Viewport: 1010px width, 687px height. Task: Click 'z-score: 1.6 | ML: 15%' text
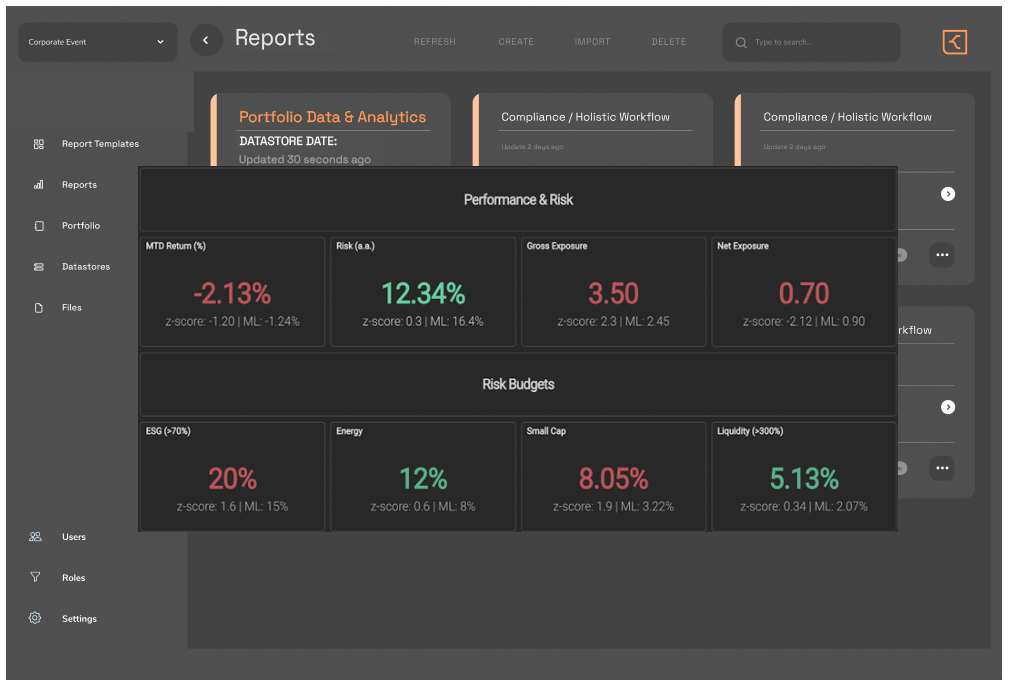(x=233, y=506)
